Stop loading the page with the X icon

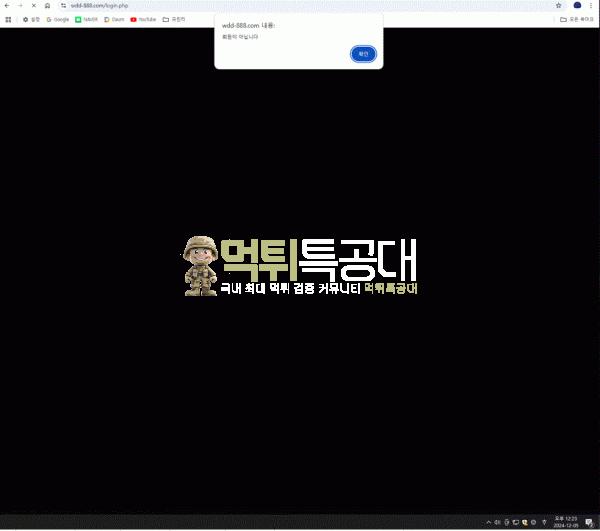(34, 6)
